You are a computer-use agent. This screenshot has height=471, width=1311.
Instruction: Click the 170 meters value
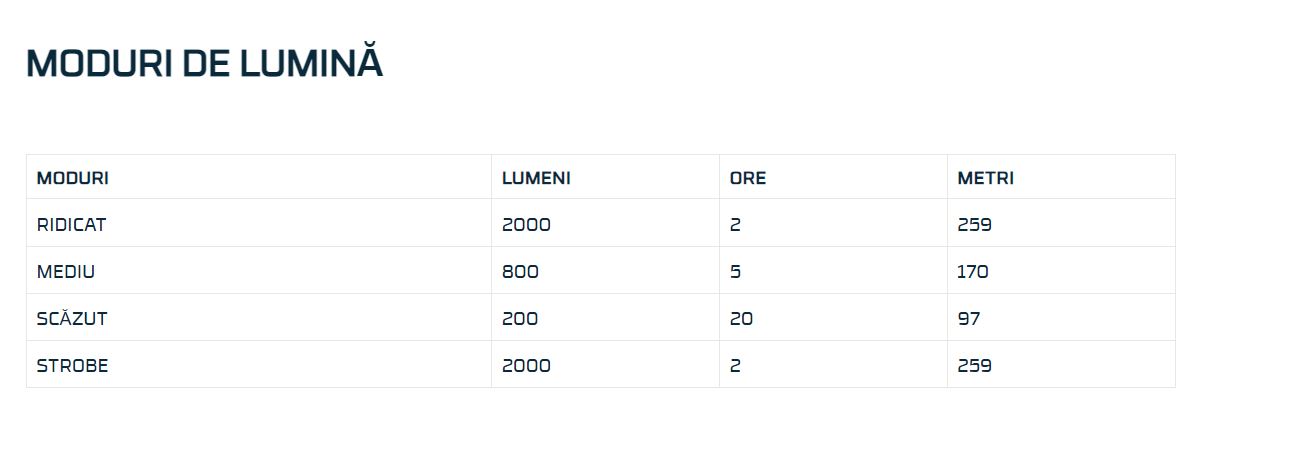point(973,272)
